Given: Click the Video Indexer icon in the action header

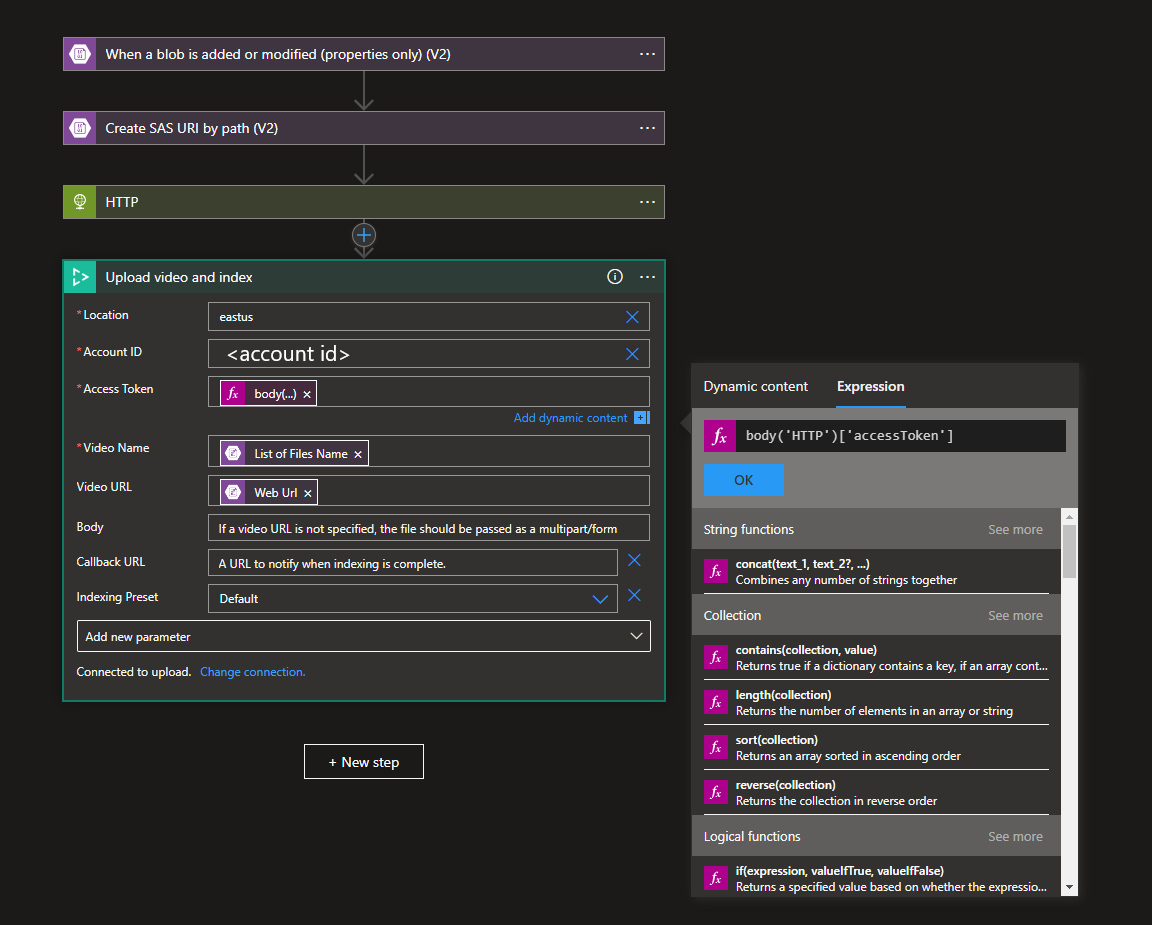Looking at the screenshot, I should [80, 277].
